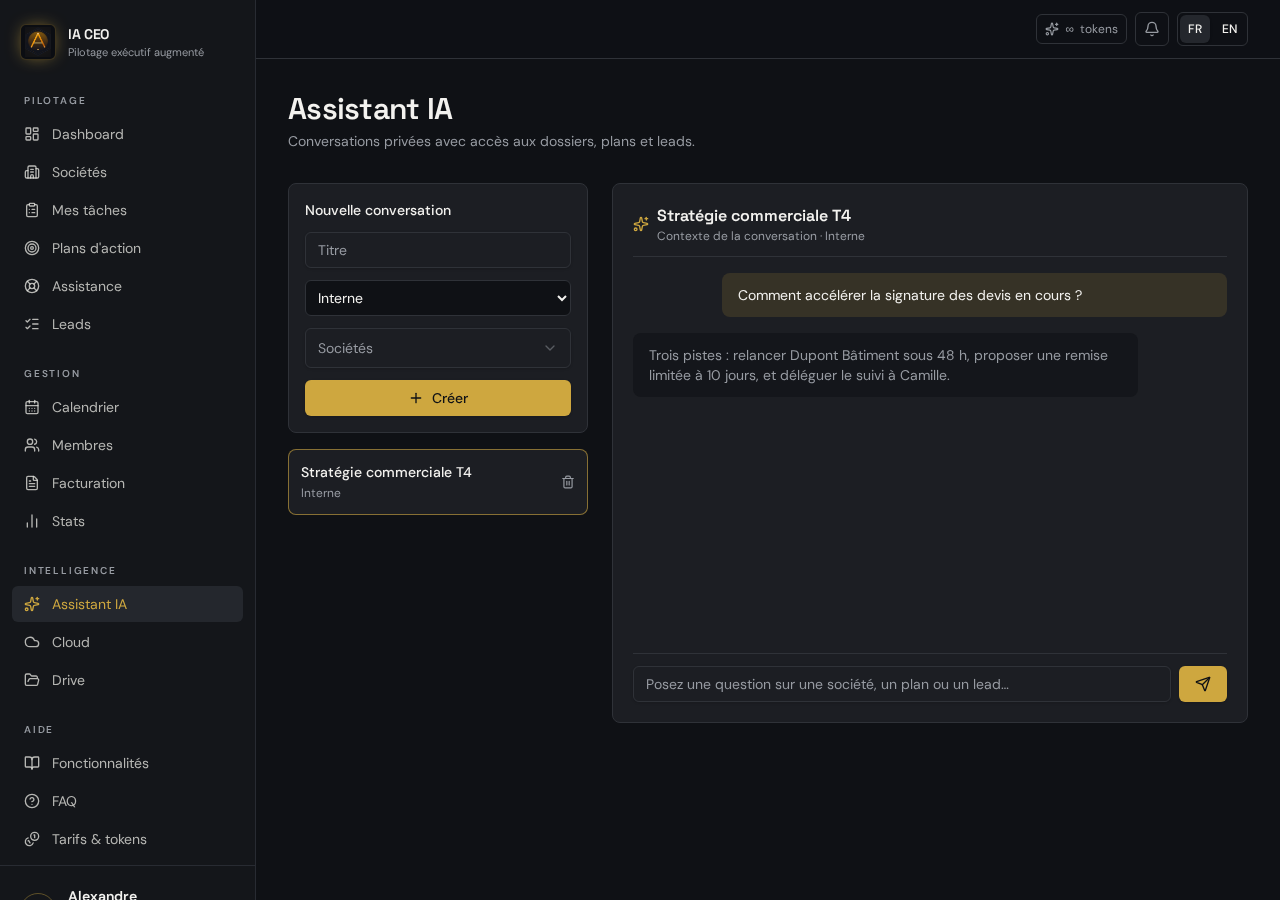Click the Membres people icon
Viewport: 1280px width, 900px height.
(32, 445)
